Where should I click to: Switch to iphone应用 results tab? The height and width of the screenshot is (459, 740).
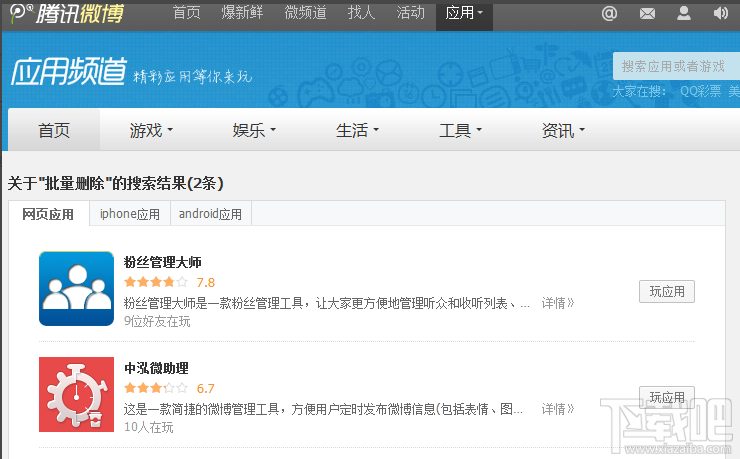pyautogui.click(x=130, y=214)
